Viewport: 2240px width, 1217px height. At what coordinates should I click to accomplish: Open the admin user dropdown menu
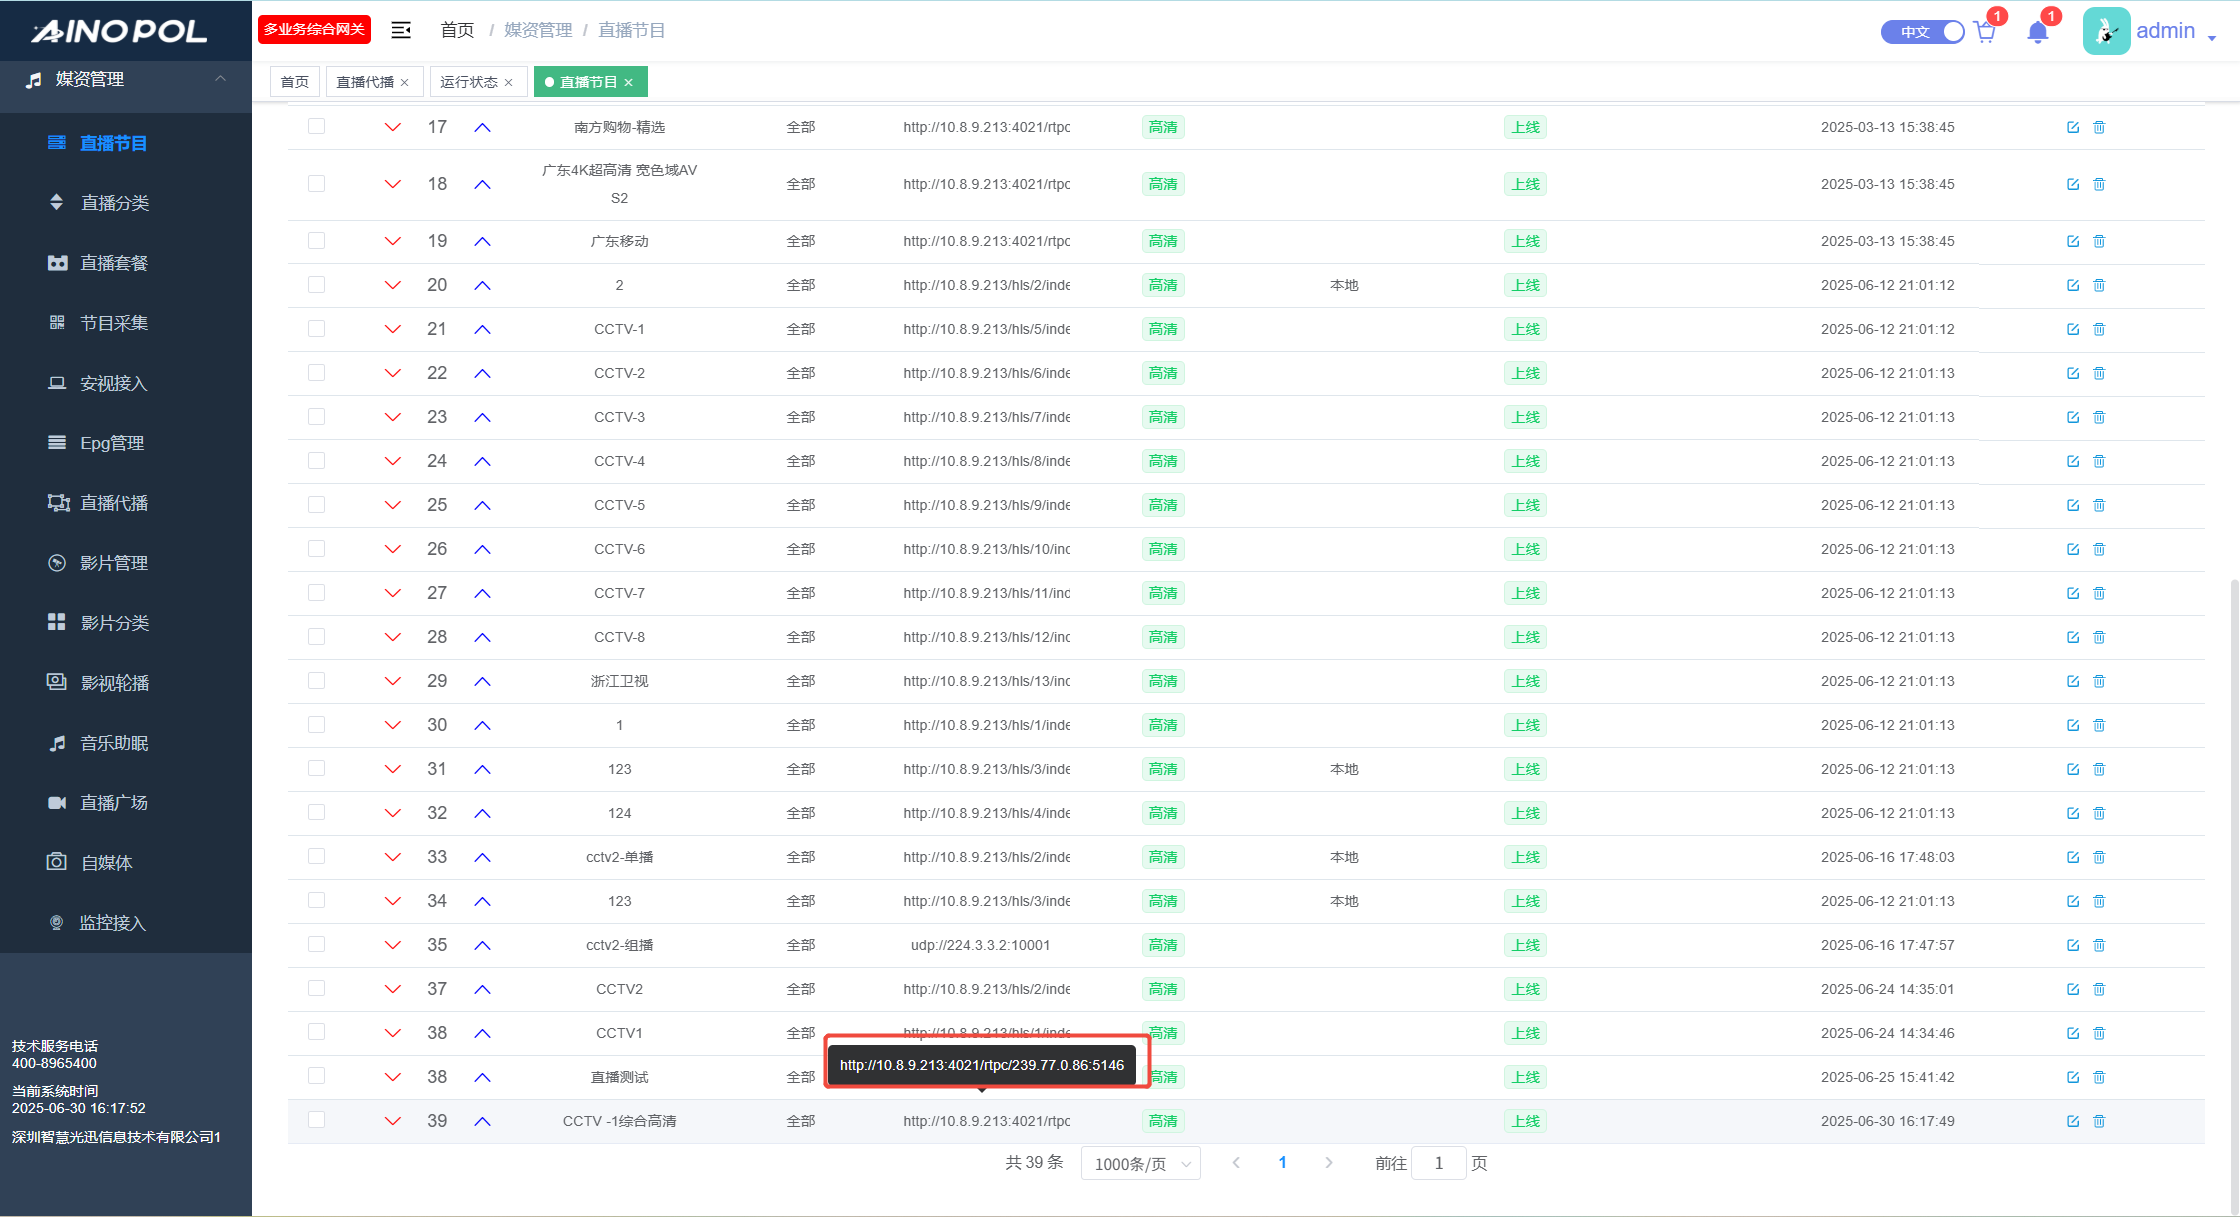point(2165,31)
